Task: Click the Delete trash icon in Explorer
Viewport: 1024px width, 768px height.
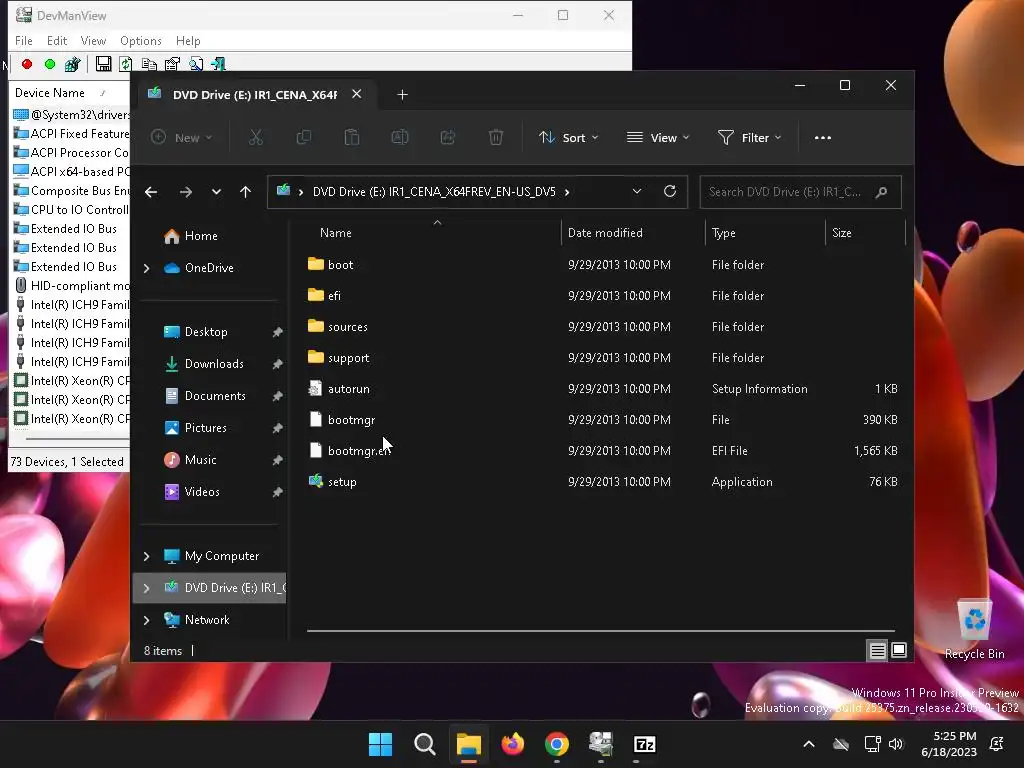Action: point(496,138)
